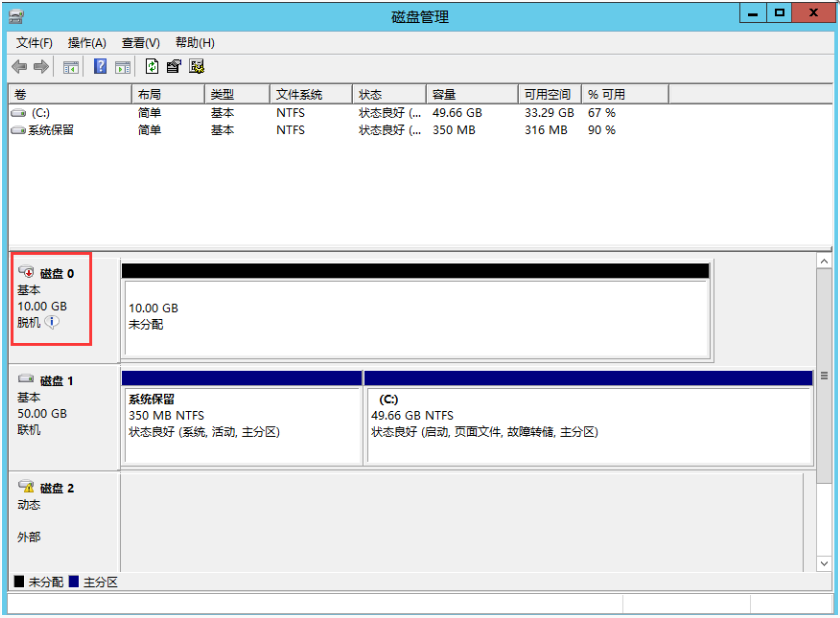
Task: Click the rightmost toolbar settings icon
Action: (x=196, y=67)
